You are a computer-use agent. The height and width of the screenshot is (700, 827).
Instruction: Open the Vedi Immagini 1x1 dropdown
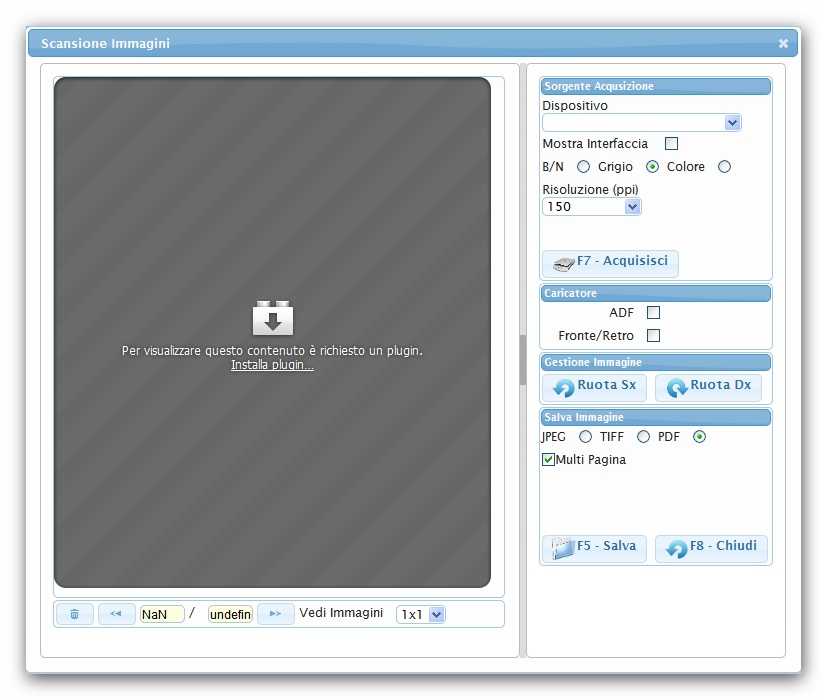tap(421, 614)
